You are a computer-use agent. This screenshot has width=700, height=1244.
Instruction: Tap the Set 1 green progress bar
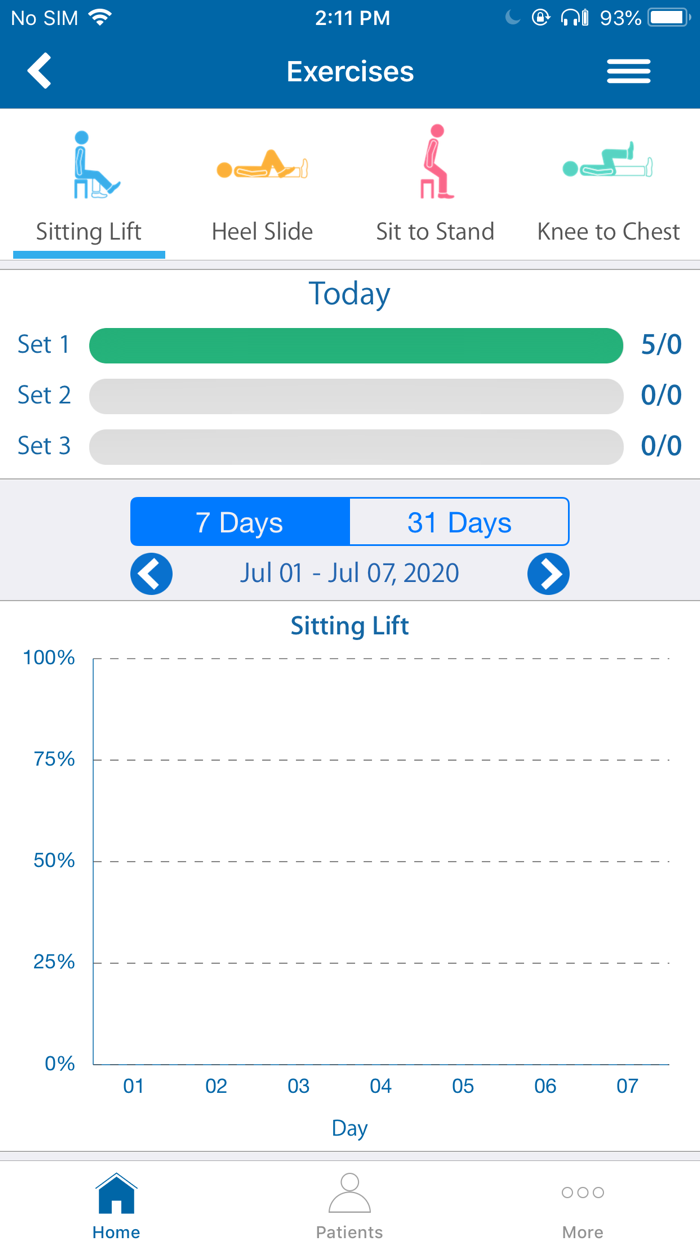[x=356, y=346]
